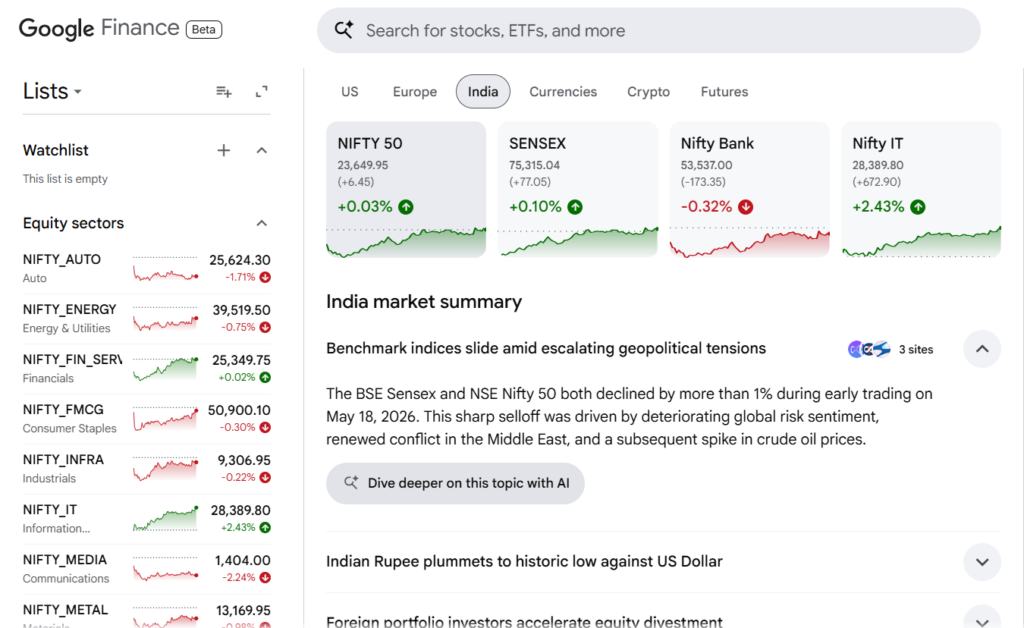Click the sparkle icon in Dive deeper button
The height and width of the screenshot is (628, 1024).
click(x=351, y=482)
